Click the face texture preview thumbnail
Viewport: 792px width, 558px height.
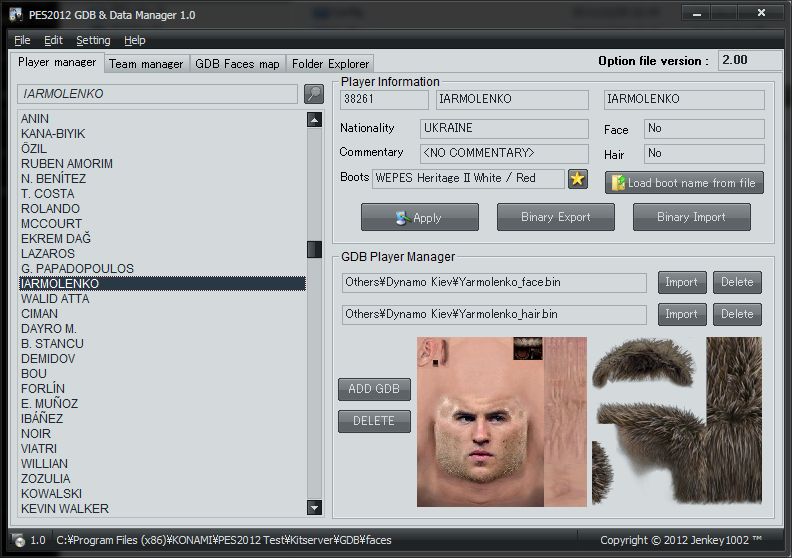point(480,420)
